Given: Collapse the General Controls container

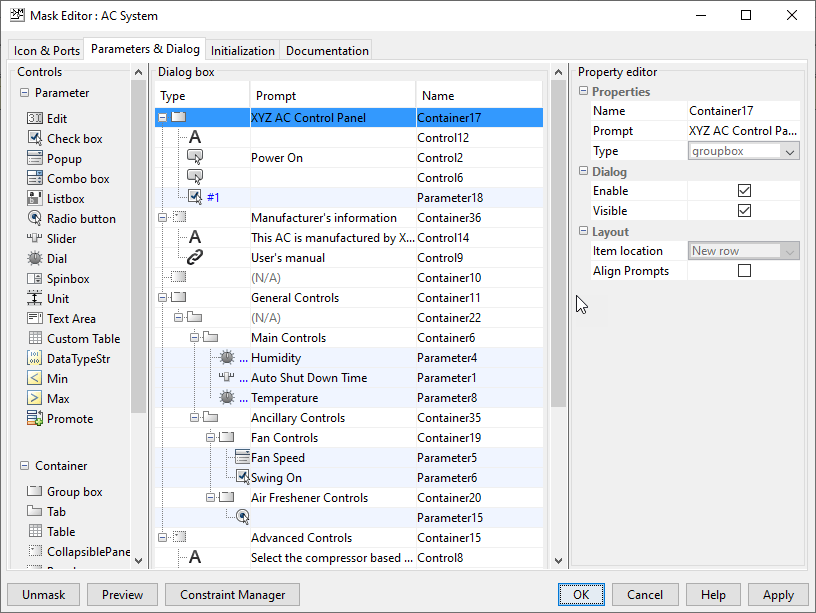Looking at the screenshot, I should [x=163, y=298].
